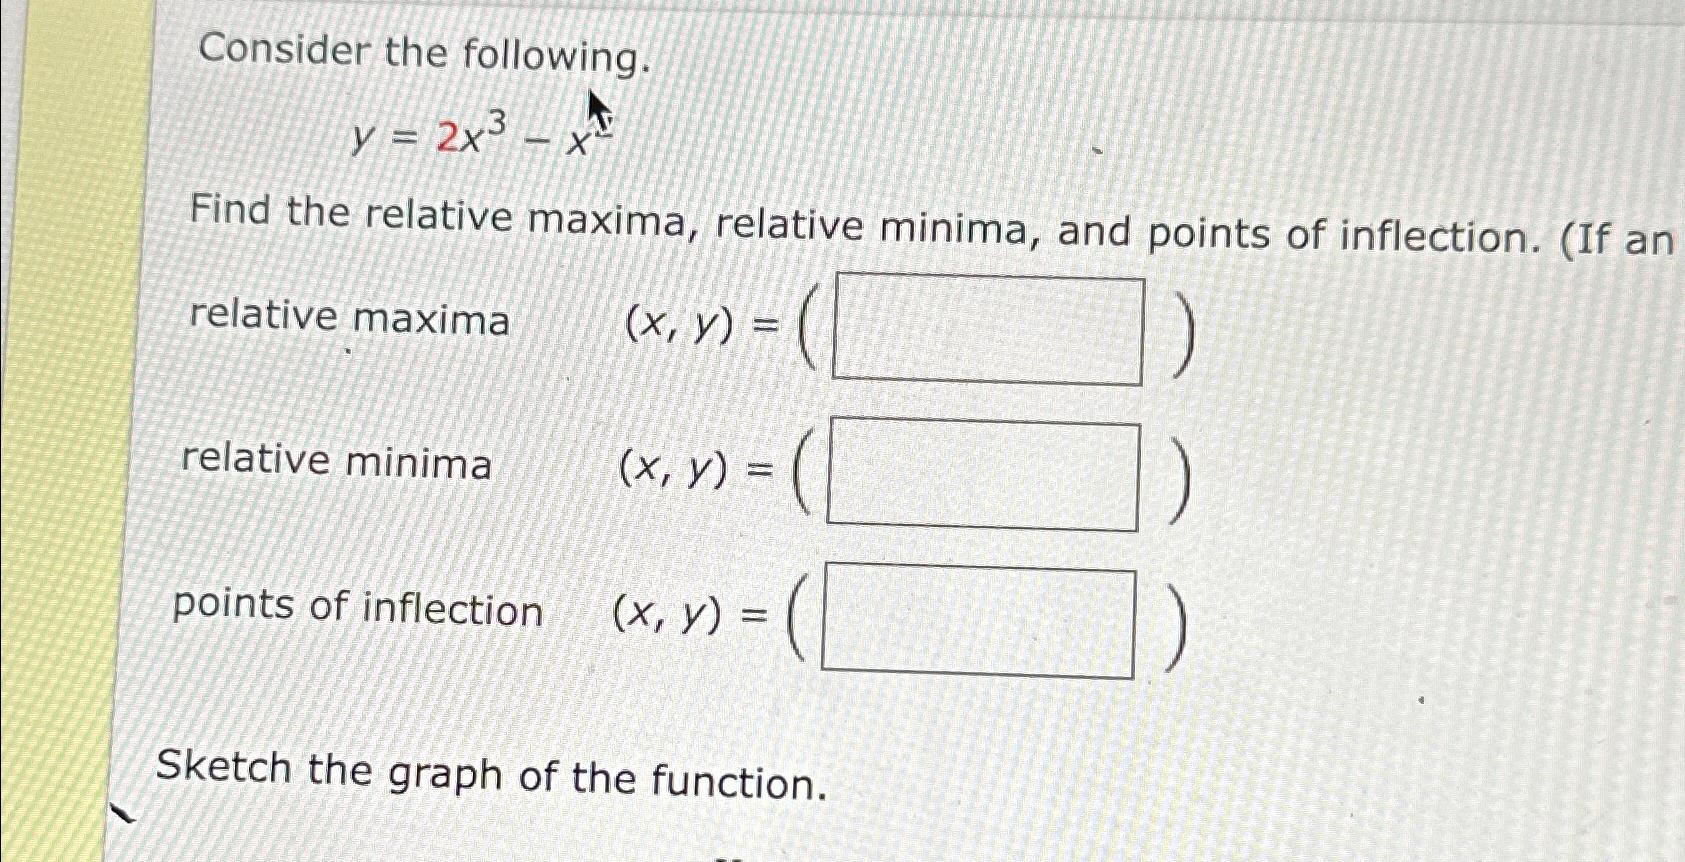
Task: Click the equals sign in the equation
Action: (x=406, y=134)
